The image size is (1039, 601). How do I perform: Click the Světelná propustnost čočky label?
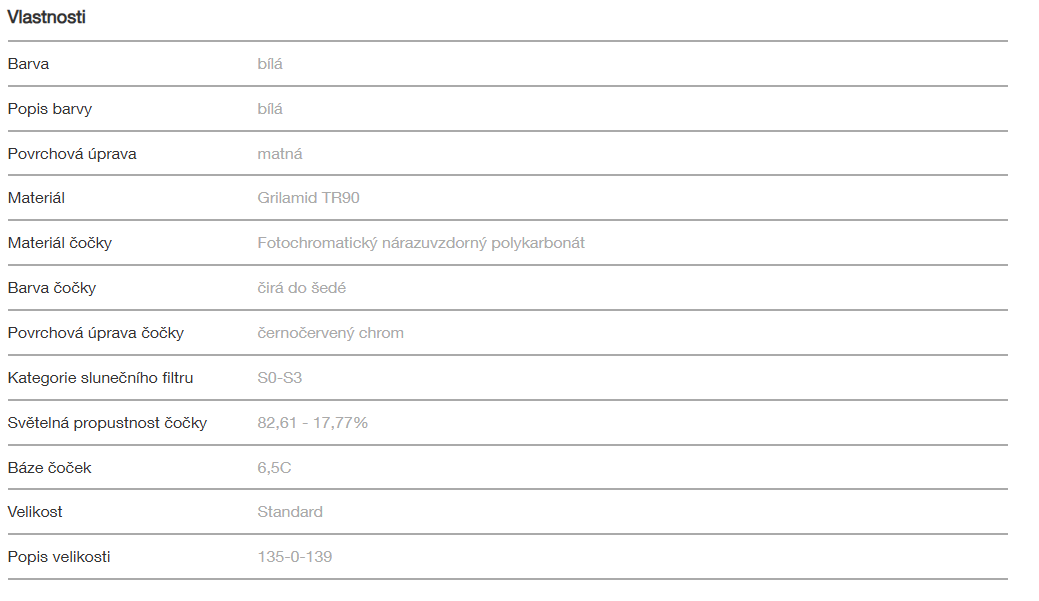(107, 423)
